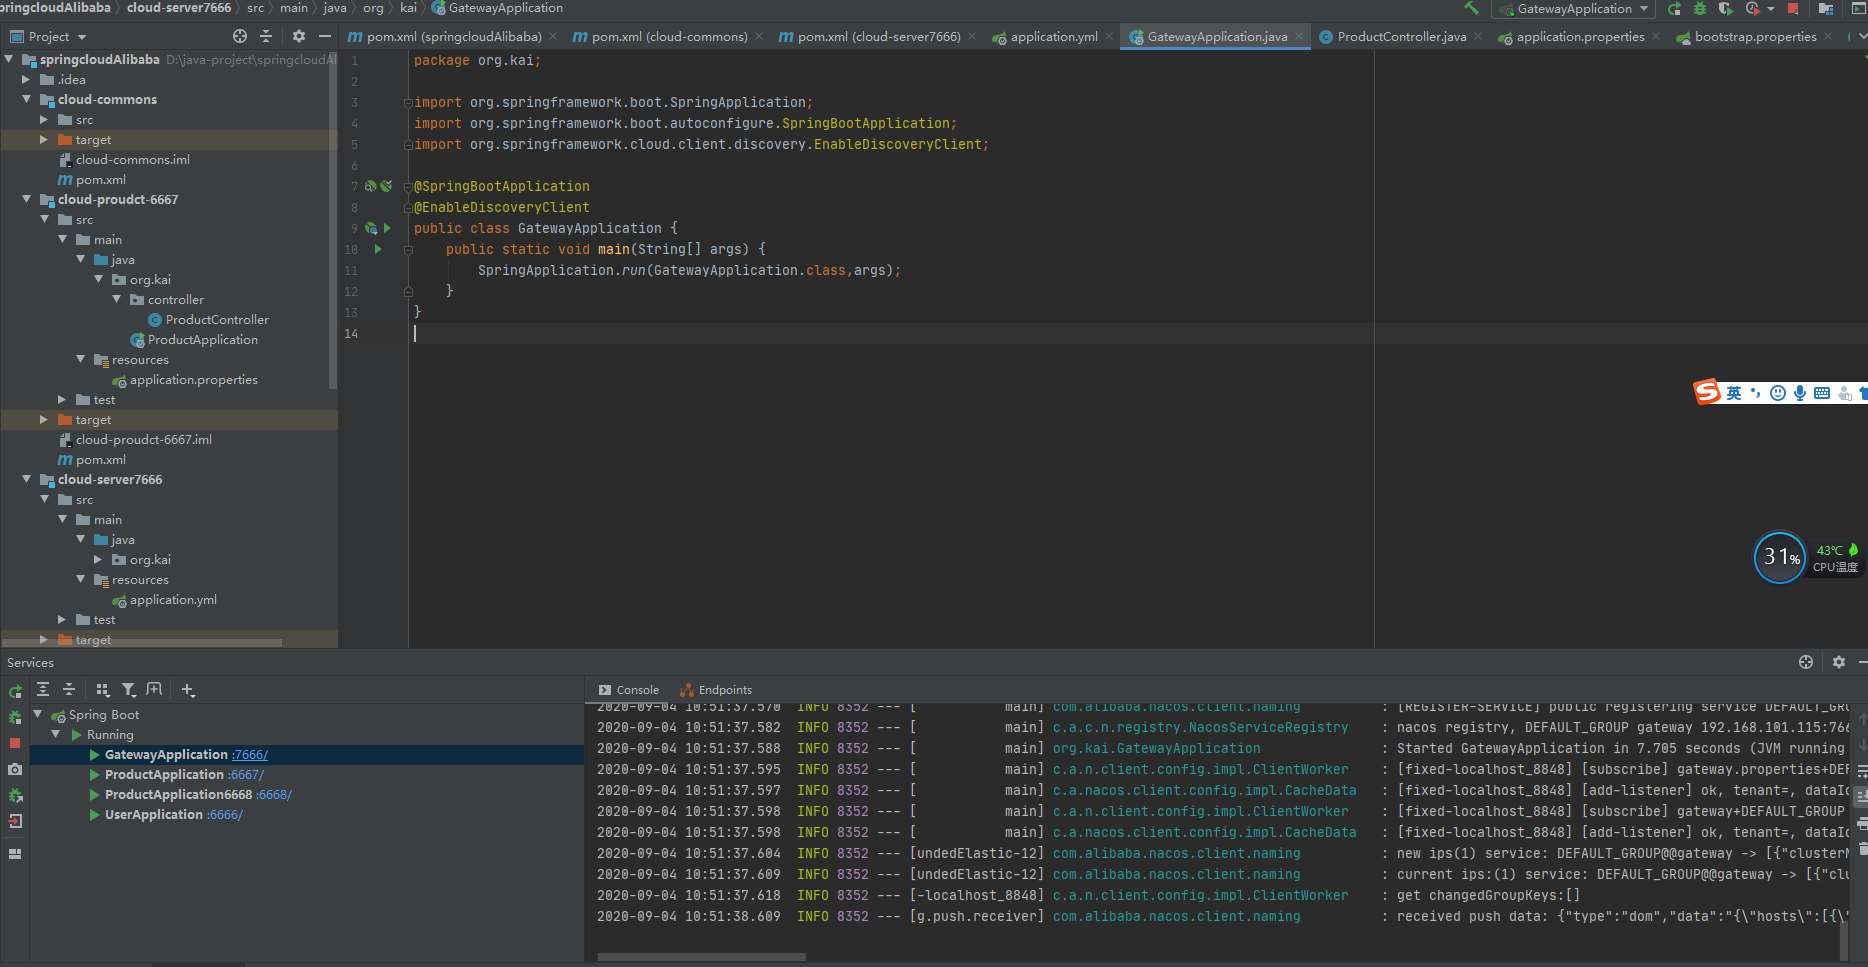
Task: Expand all services in the Services toolbar
Action: click(43, 690)
